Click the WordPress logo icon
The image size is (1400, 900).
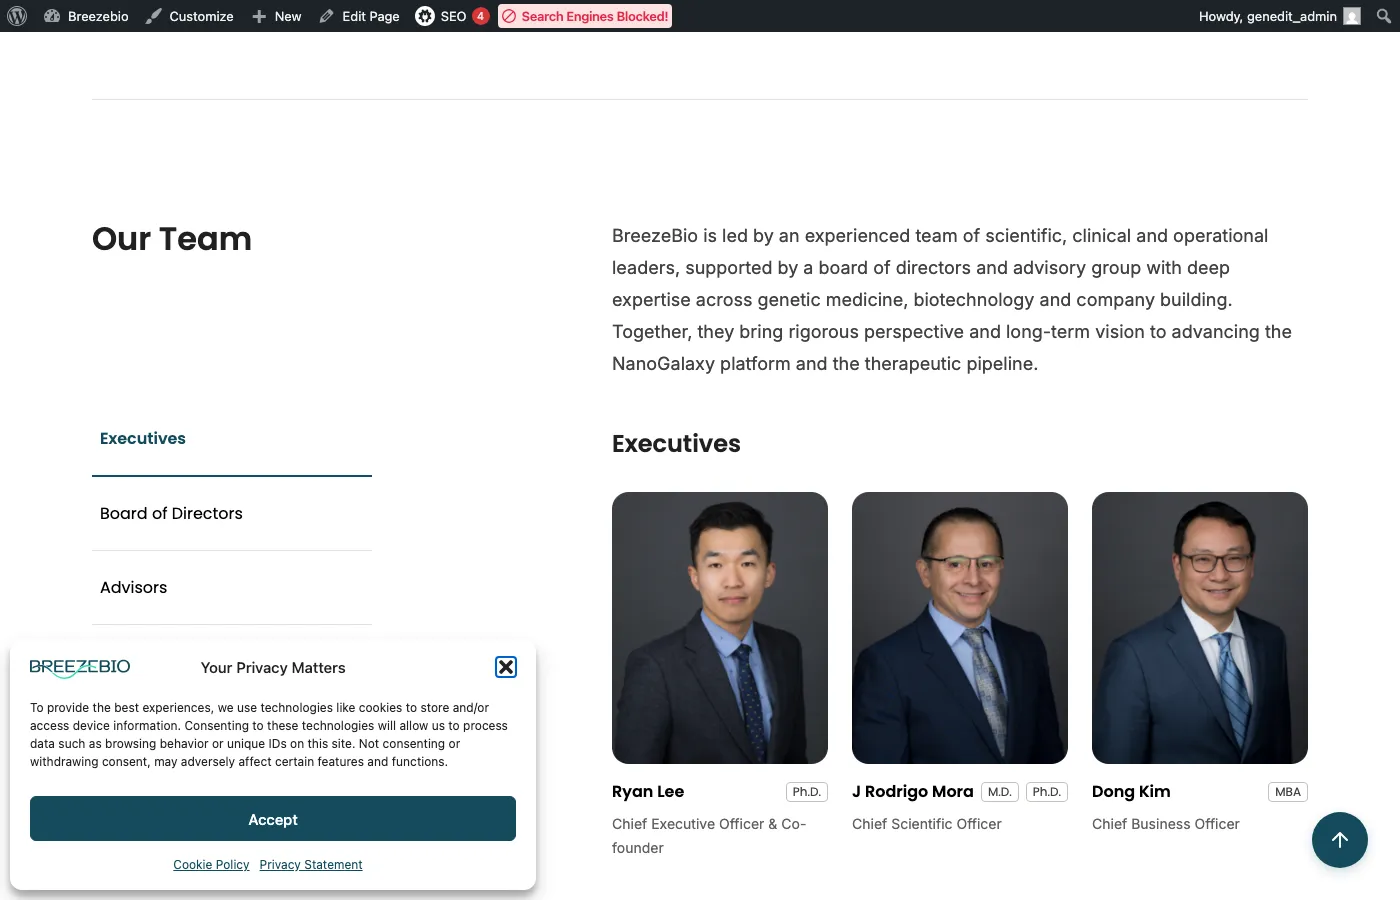click(17, 16)
